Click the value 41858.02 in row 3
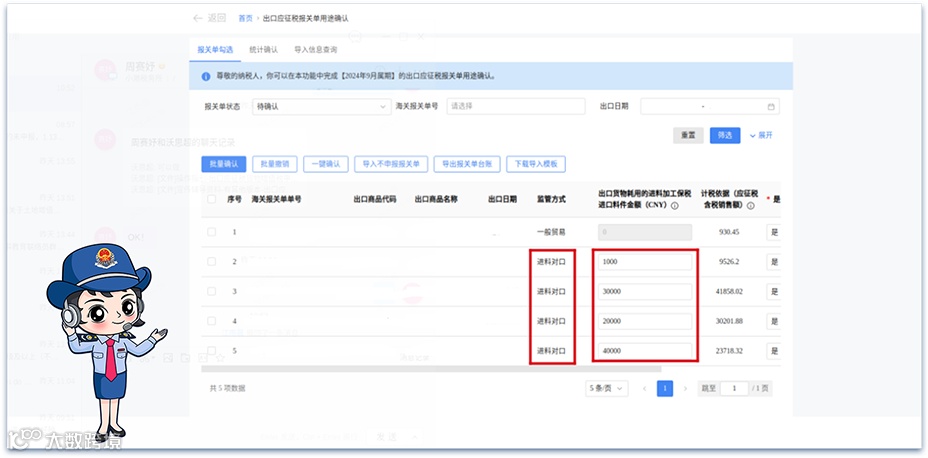The height and width of the screenshot is (458, 928). coord(729,291)
